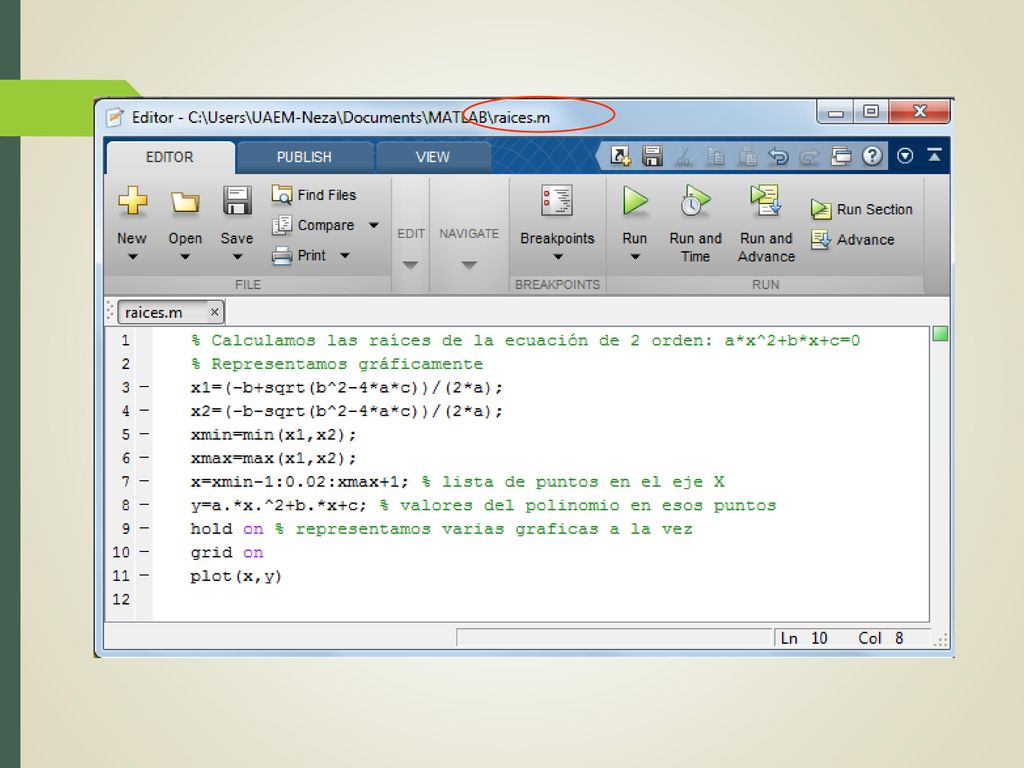Set breakpoint dash on line 6
Image resolution: width=1024 pixels, height=768 pixels.
[x=144, y=458]
